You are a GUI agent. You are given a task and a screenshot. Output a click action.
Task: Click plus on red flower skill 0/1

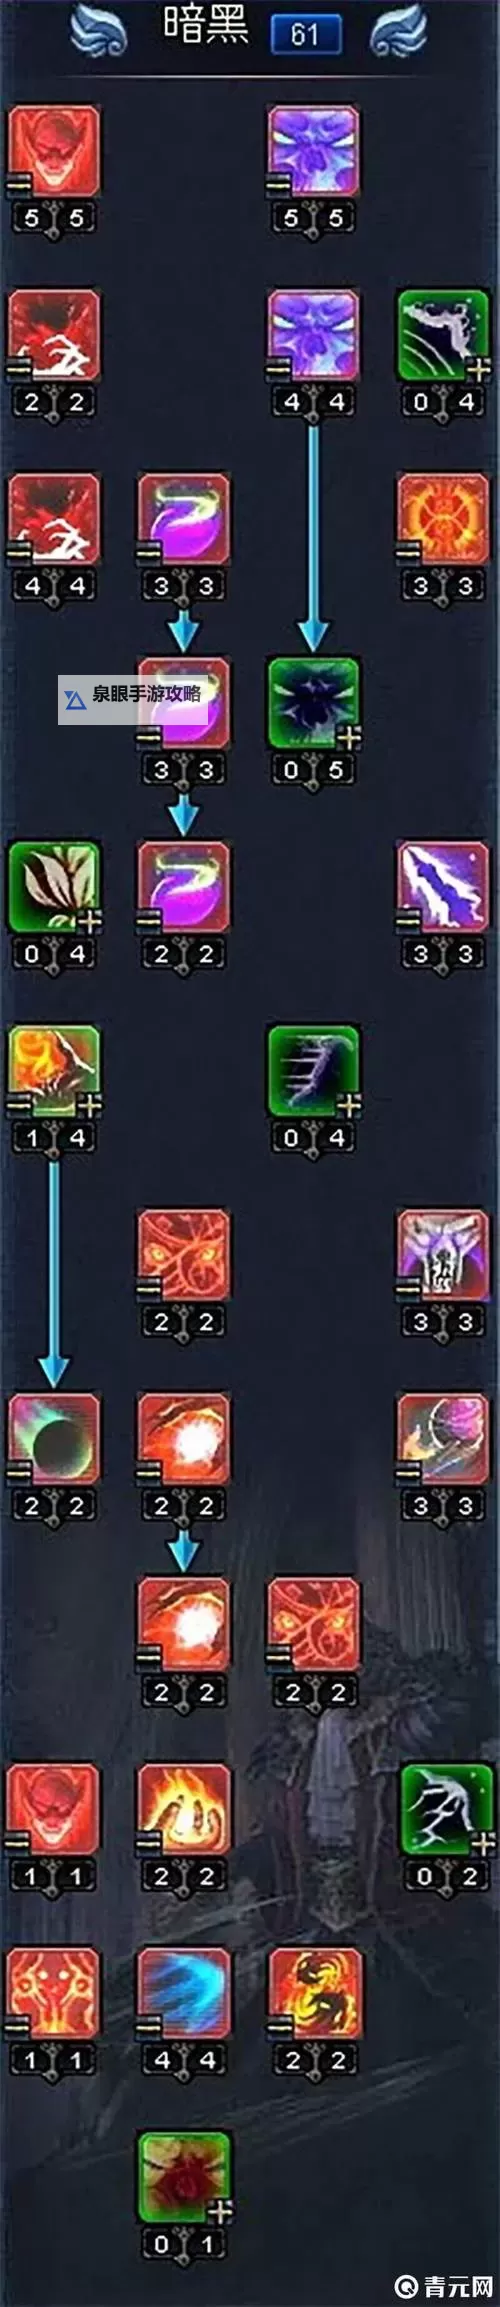click(x=219, y=2212)
